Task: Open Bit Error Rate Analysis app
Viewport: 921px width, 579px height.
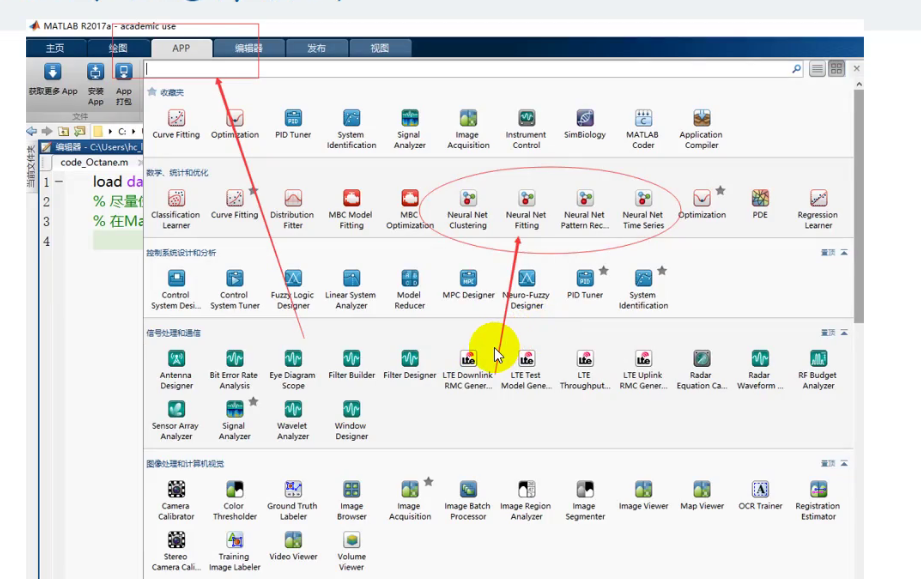Action: [234, 370]
